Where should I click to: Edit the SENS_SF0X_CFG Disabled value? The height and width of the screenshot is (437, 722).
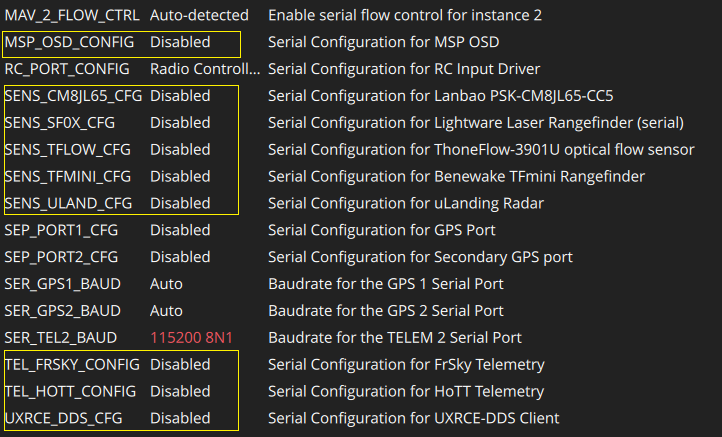(x=180, y=123)
